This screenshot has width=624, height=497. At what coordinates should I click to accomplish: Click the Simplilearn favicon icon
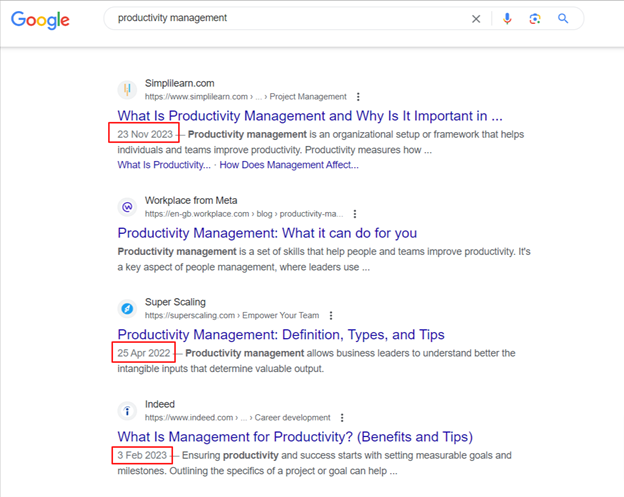click(x=127, y=90)
